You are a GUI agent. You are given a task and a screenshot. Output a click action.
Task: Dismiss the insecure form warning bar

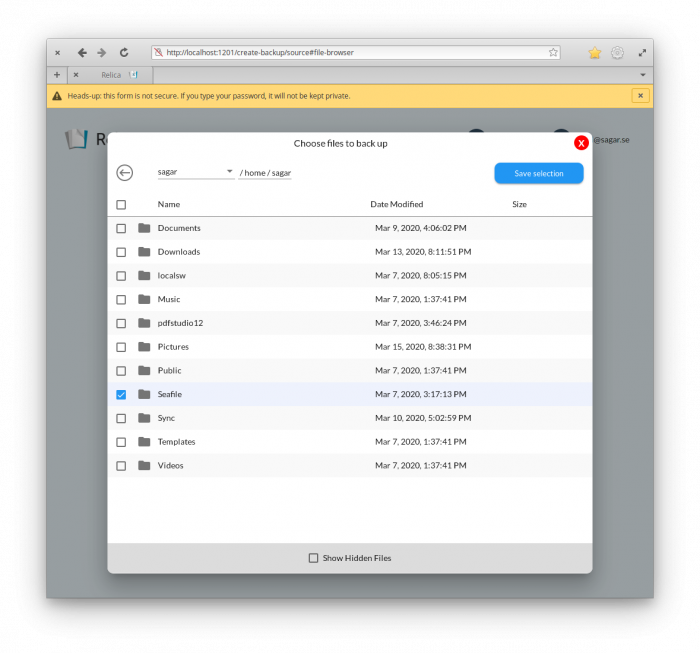click(640, 96)
